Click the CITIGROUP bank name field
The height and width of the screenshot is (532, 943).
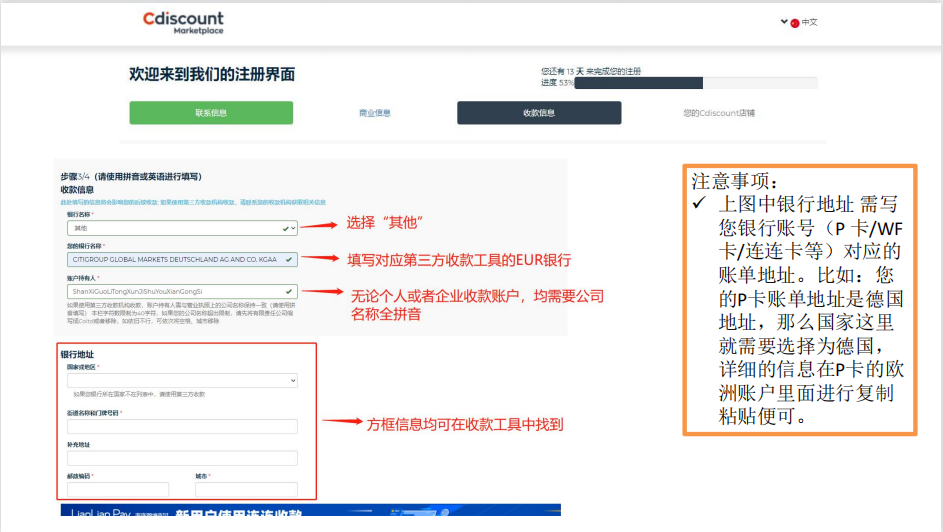[x=175, y=260]
